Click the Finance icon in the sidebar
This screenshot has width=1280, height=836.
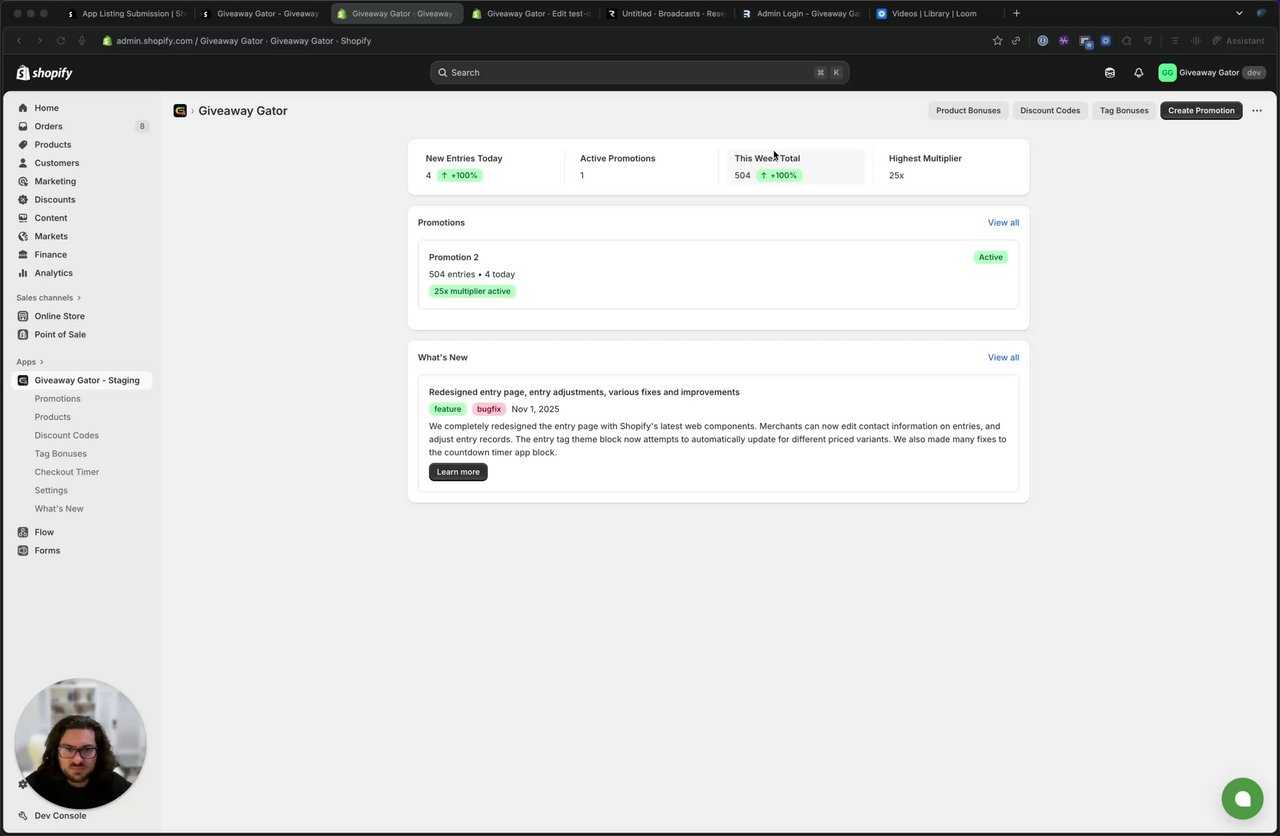pos(23,255)
